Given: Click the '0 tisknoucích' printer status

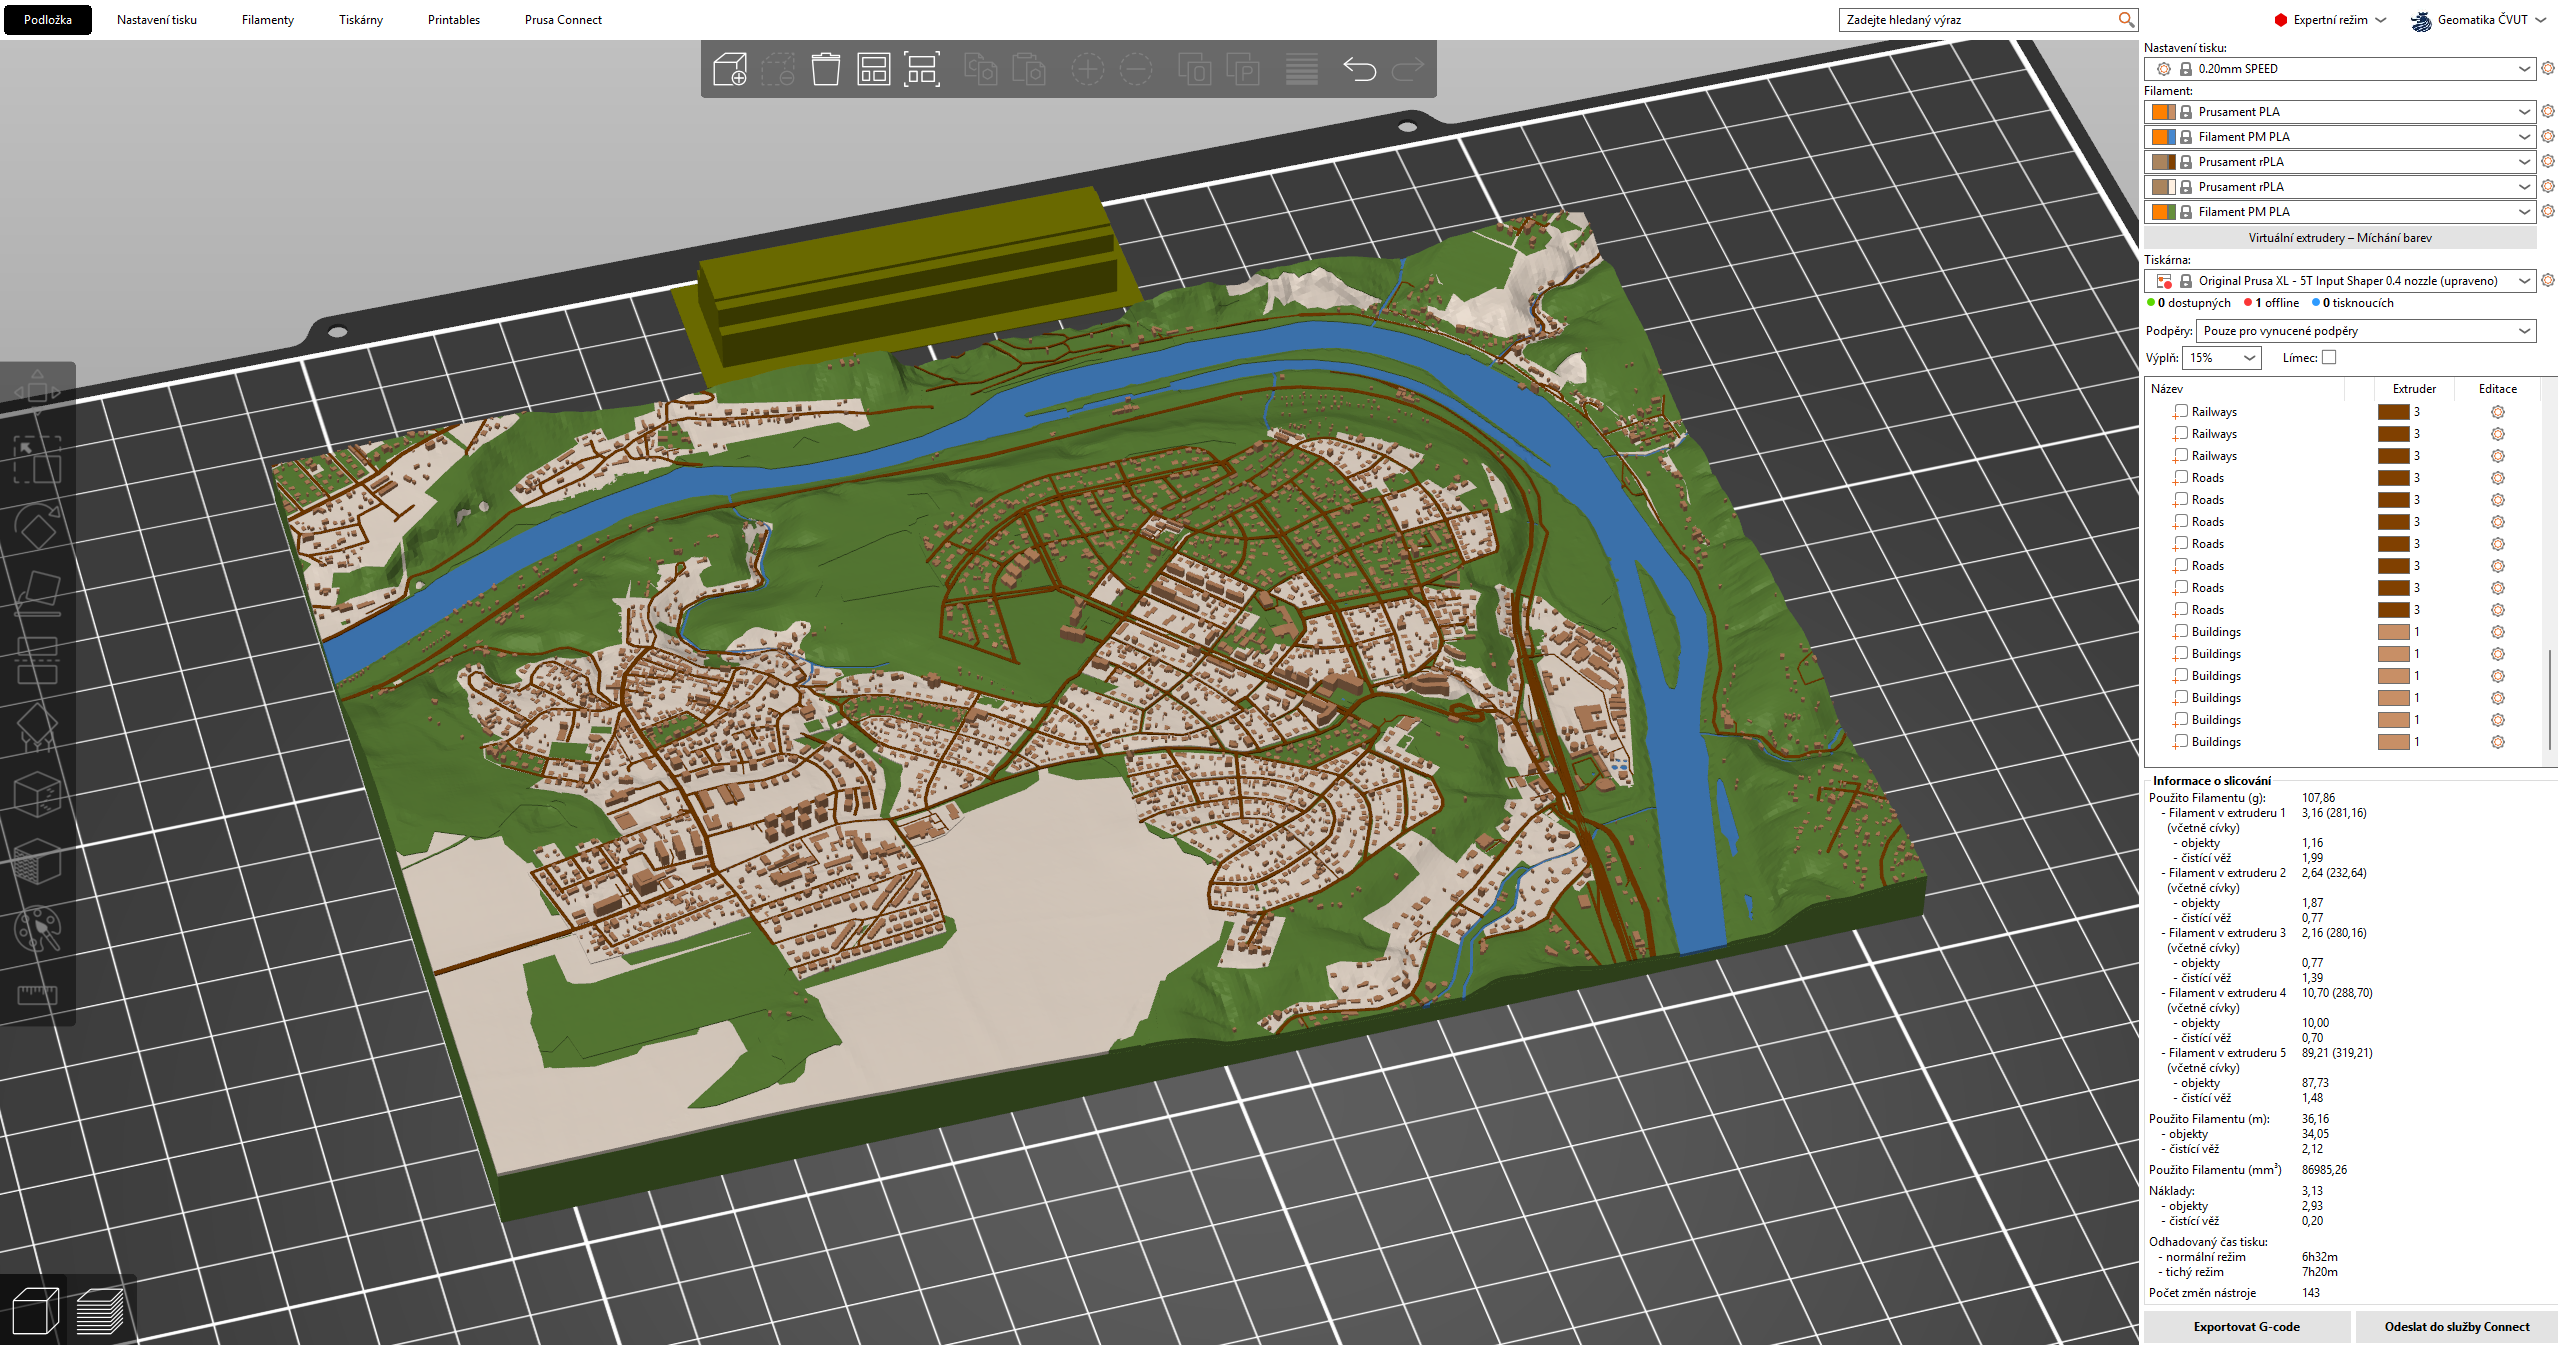Looking at the screenshot, I should [x=2351, y=303].
